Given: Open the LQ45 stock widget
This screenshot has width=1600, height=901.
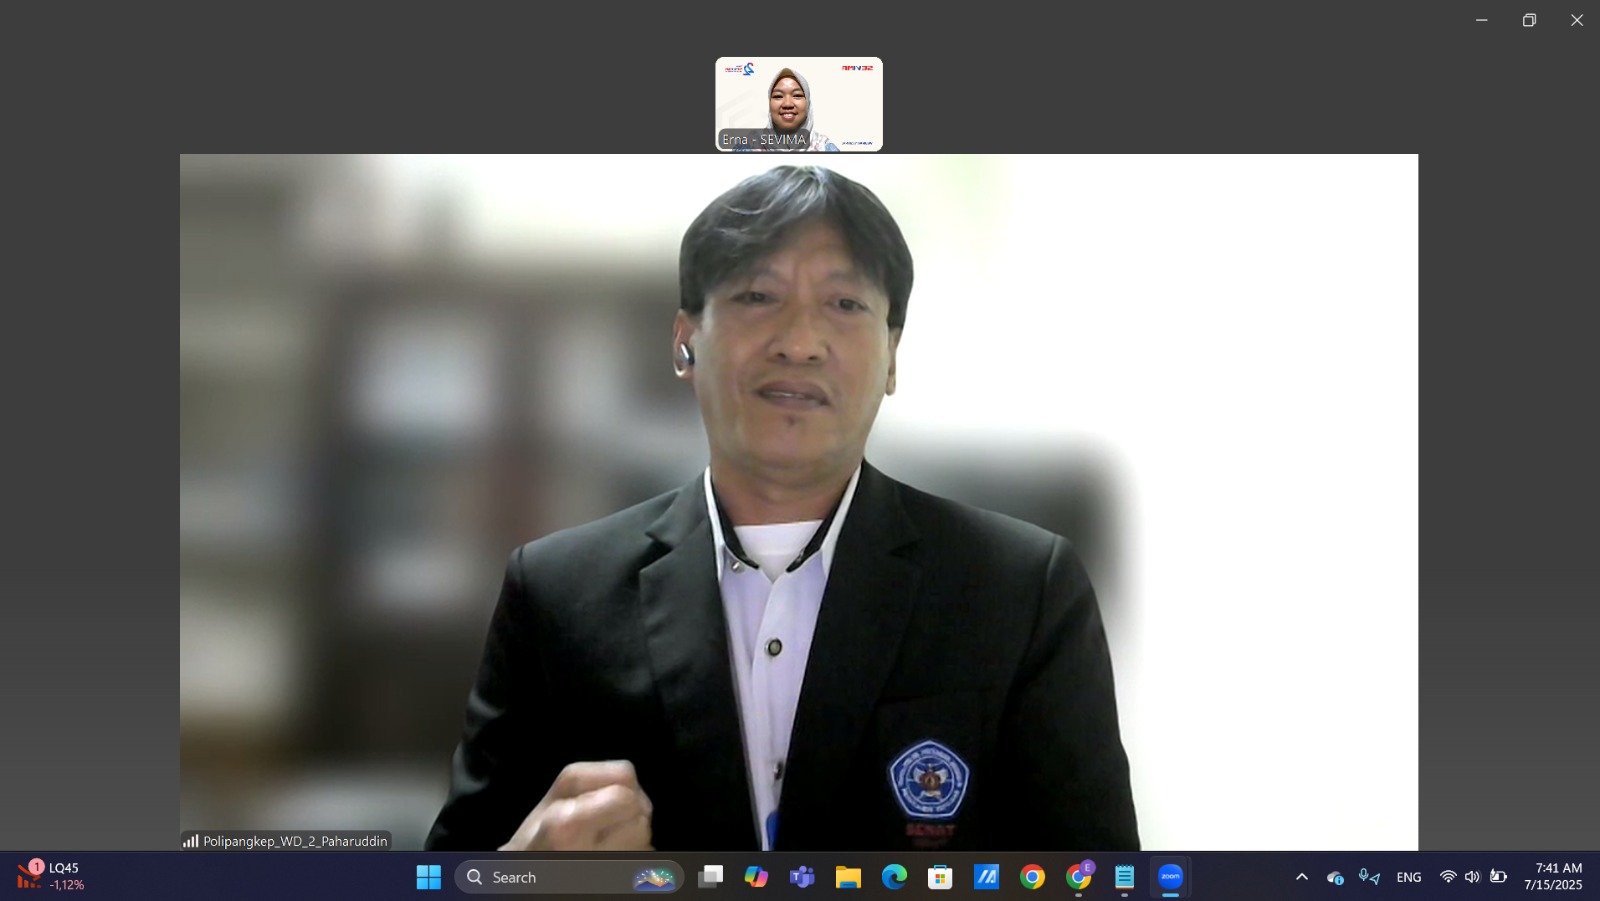Looking at the screenshot, I should [x=52, y=876].
